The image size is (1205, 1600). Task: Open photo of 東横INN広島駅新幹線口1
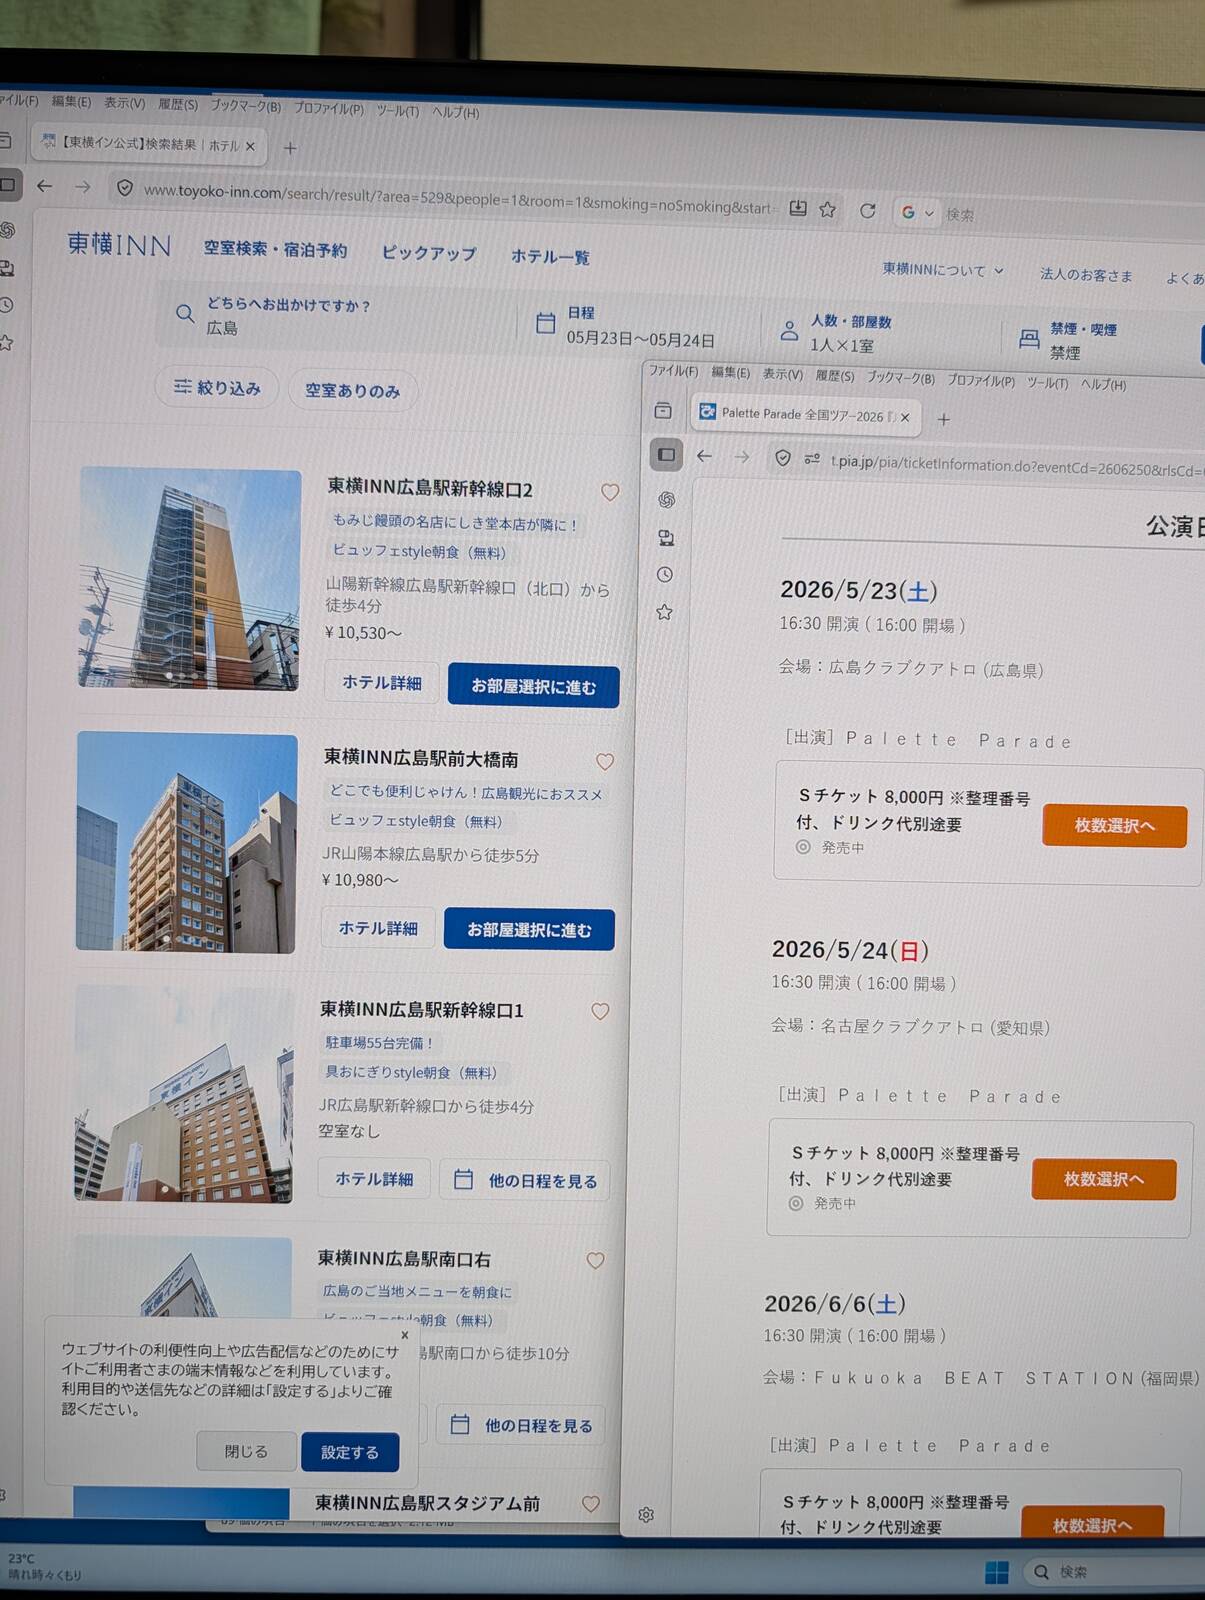point(183,1093)
